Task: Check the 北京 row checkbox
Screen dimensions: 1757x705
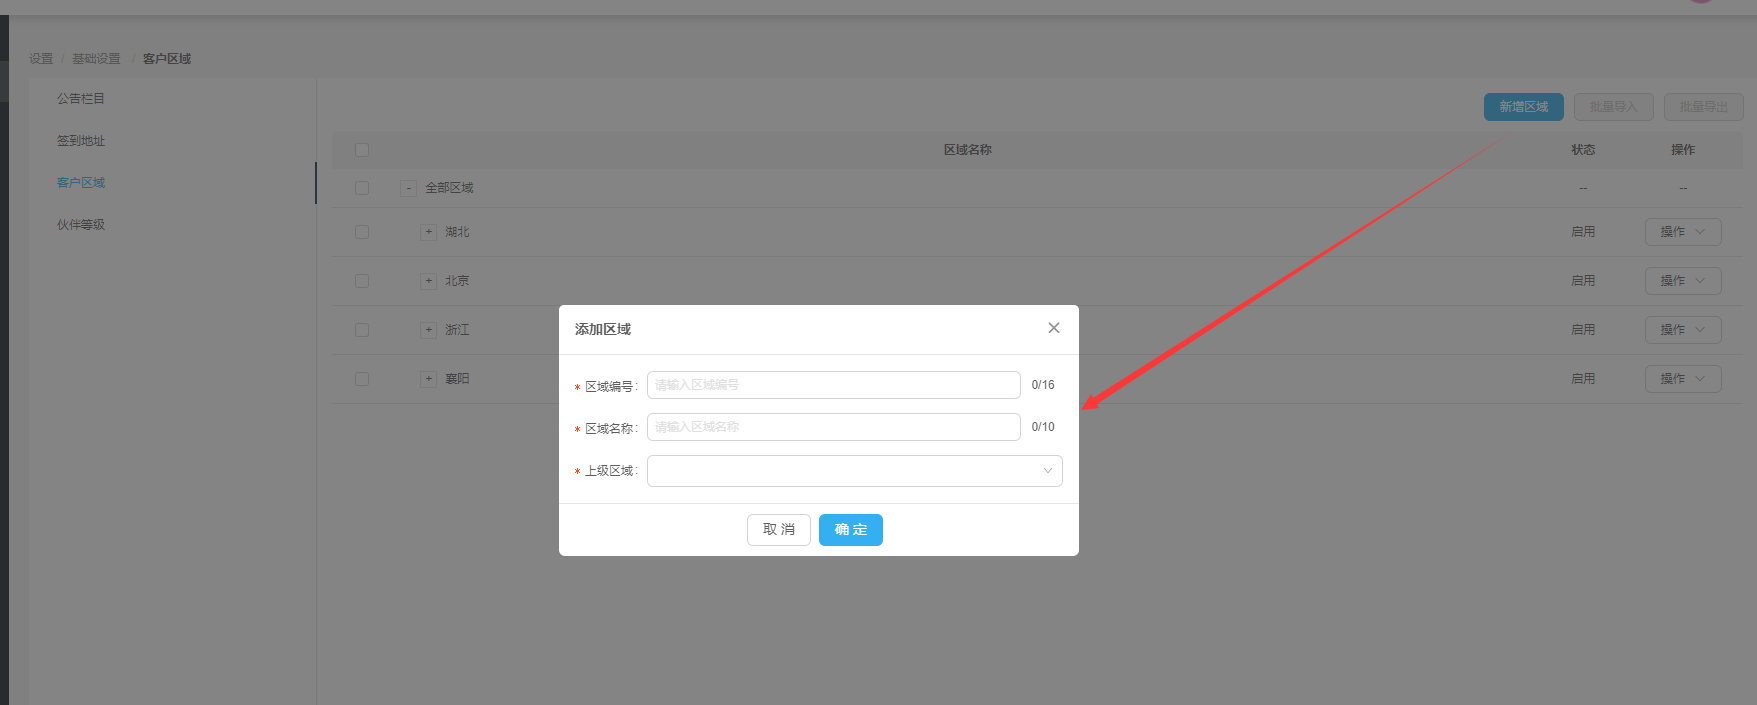Action: [362, 281]
